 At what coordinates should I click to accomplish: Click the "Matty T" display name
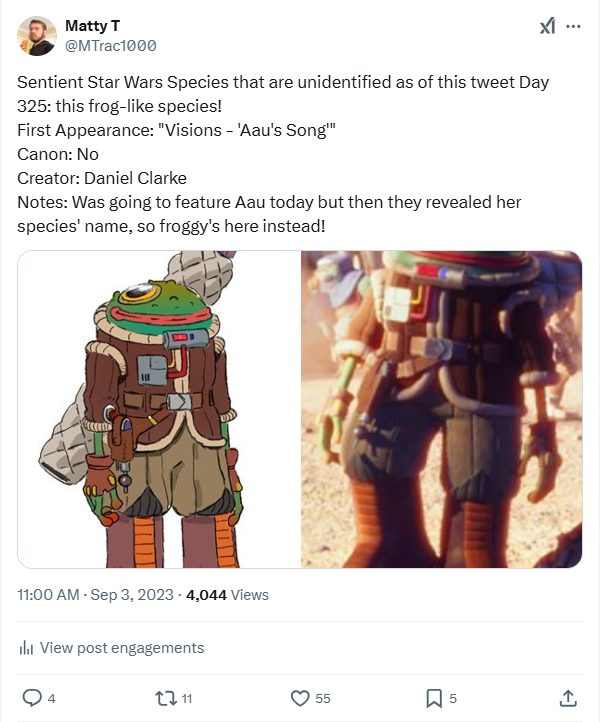click(x=92, y=25)
